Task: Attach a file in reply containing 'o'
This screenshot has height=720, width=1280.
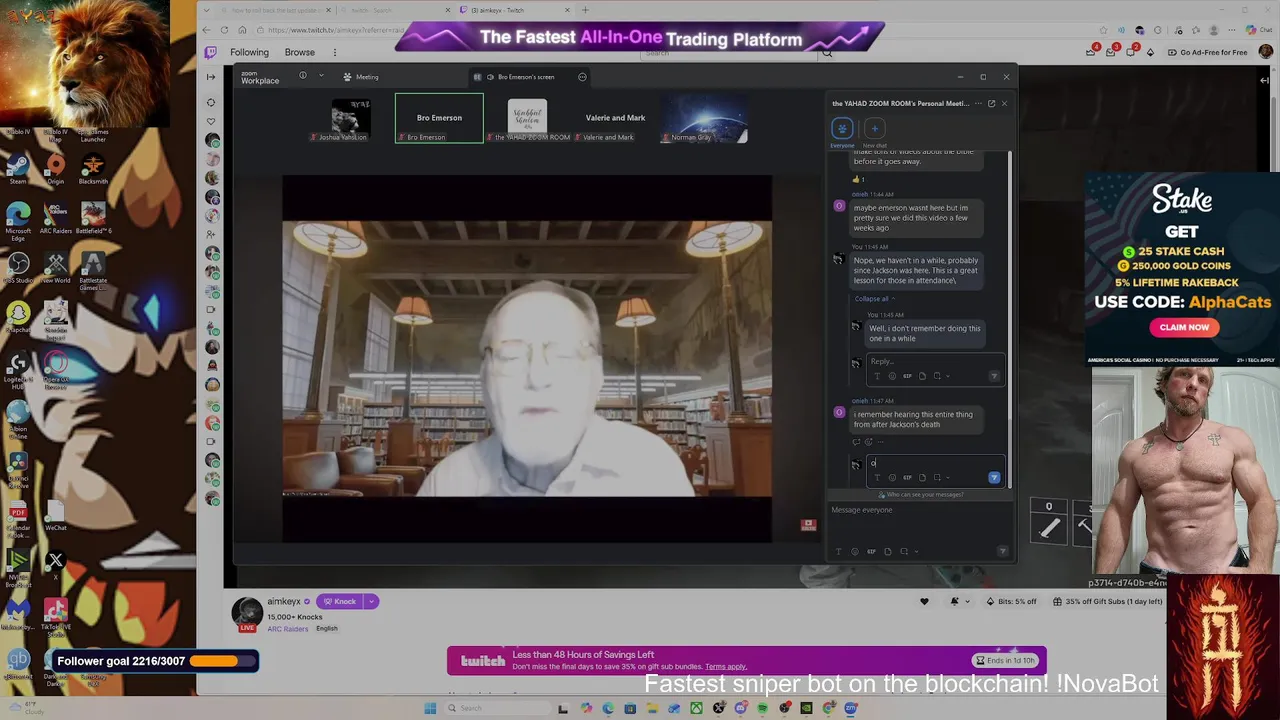Action: 921,477
